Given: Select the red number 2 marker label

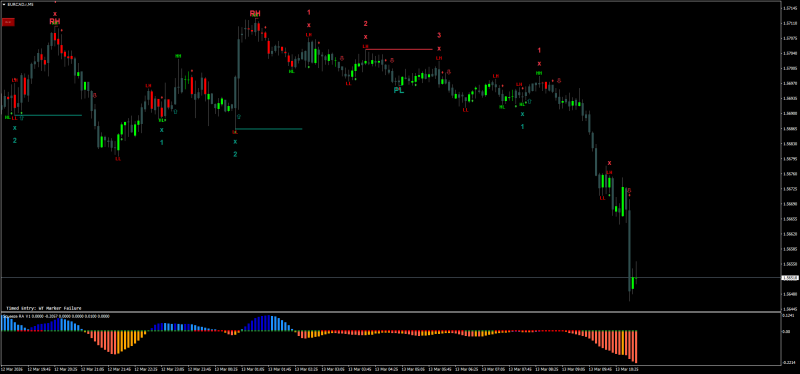Looking at the screenshot, I should coord(365,23).
